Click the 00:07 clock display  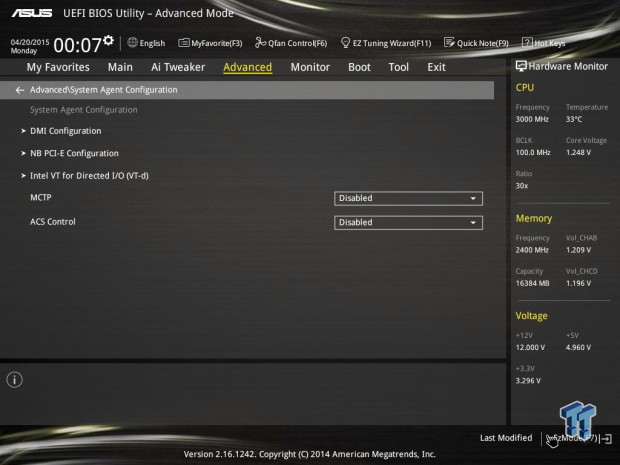coord(78,45)
